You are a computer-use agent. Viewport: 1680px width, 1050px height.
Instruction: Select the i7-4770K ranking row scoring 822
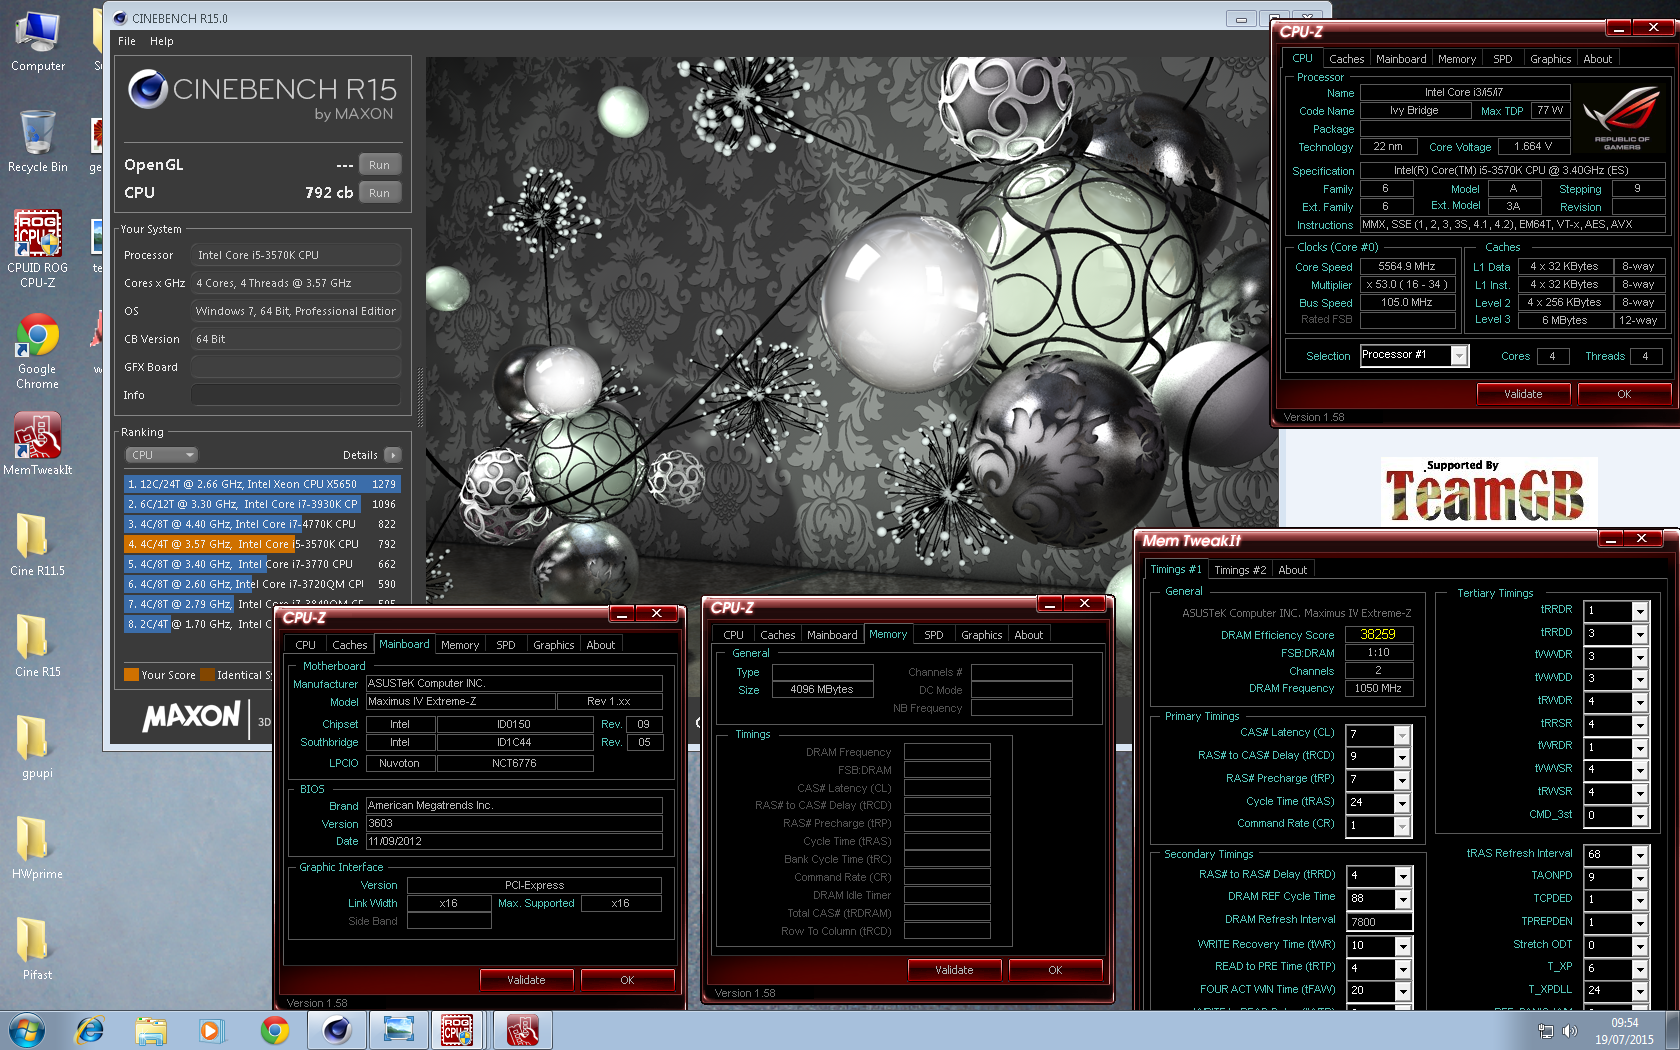pyautogui.click(x=262, y=524)
